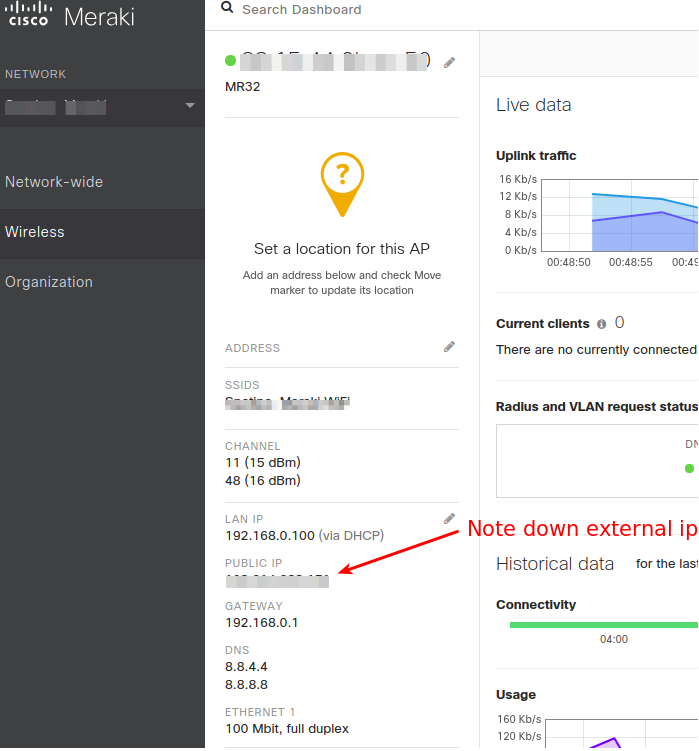Select 100 Mbit, full duplex text

coord(287,729)
